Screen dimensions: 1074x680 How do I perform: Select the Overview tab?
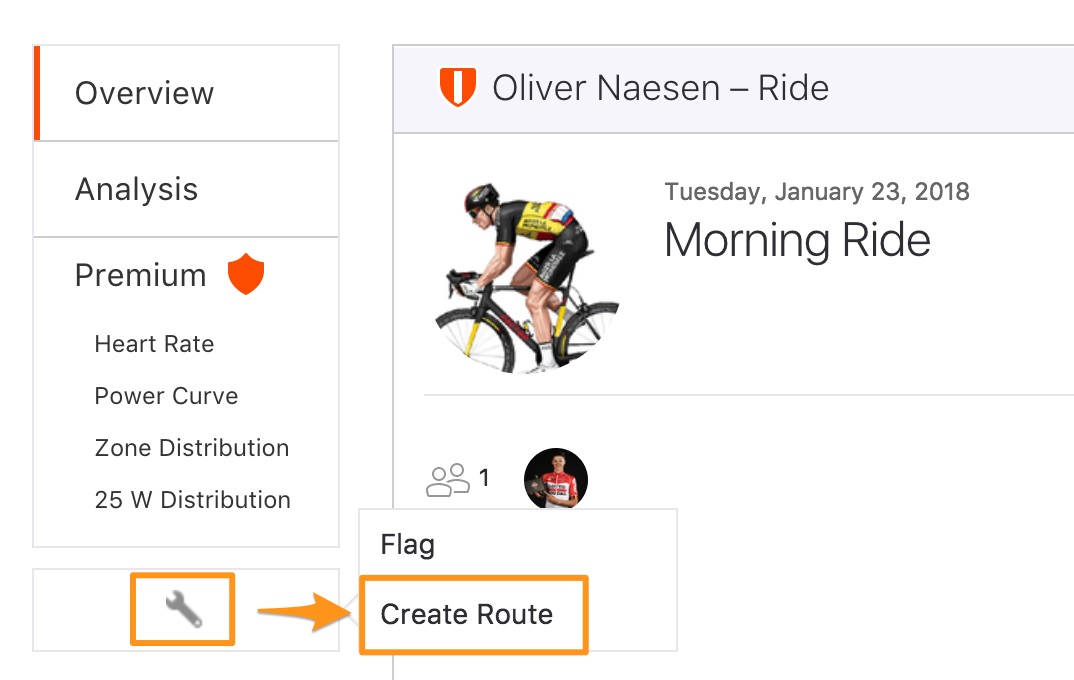[186, 93]
